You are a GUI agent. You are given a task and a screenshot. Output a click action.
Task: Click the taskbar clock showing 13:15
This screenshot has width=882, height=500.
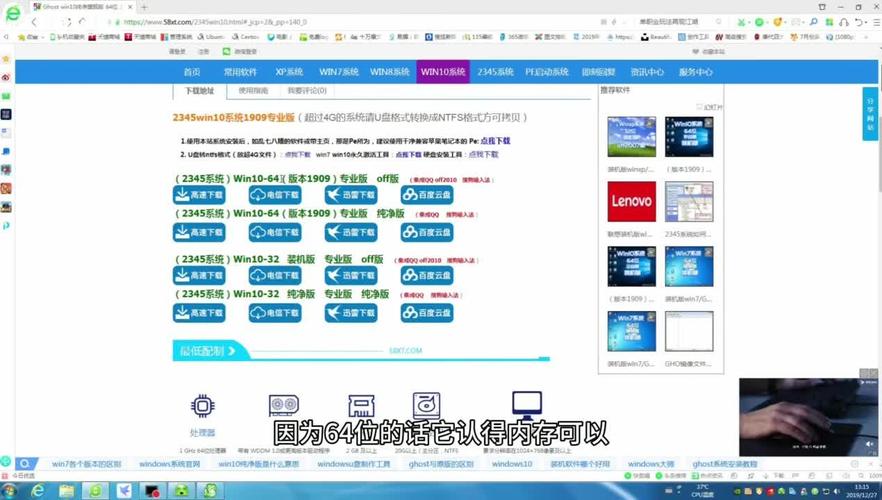point(862,491)
